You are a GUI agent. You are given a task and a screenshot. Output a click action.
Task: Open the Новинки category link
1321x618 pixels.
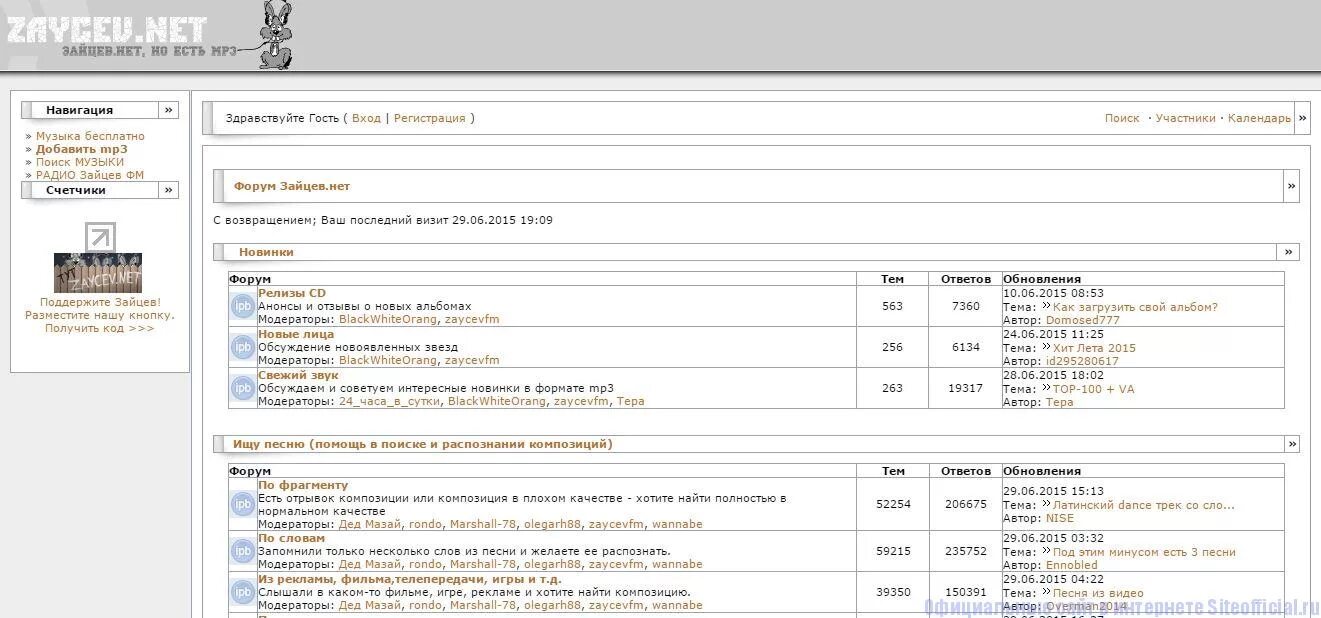pyautogui.click(x=266, y=252)
